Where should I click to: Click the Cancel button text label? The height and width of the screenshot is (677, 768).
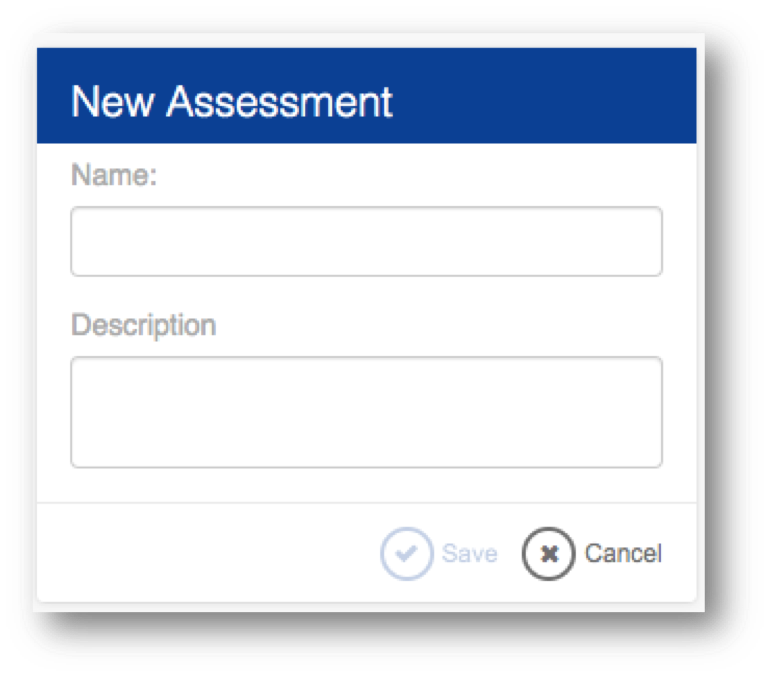pos(623,554)
